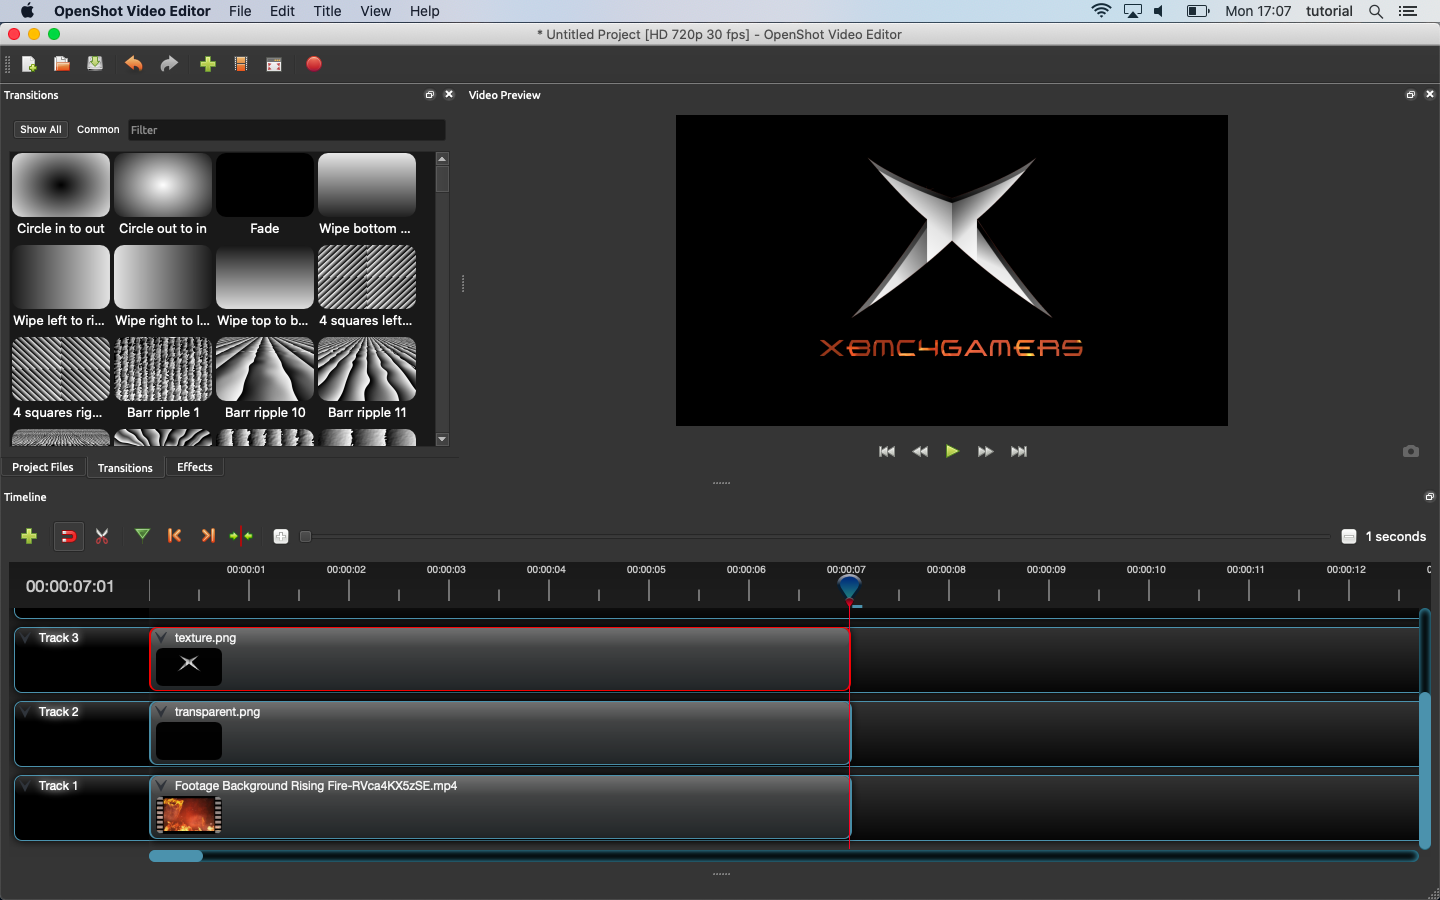This screenshot has height=900, width=1440.
Task: Expand the Track 3 dropdown arrow
Action: tap(26, 638)
